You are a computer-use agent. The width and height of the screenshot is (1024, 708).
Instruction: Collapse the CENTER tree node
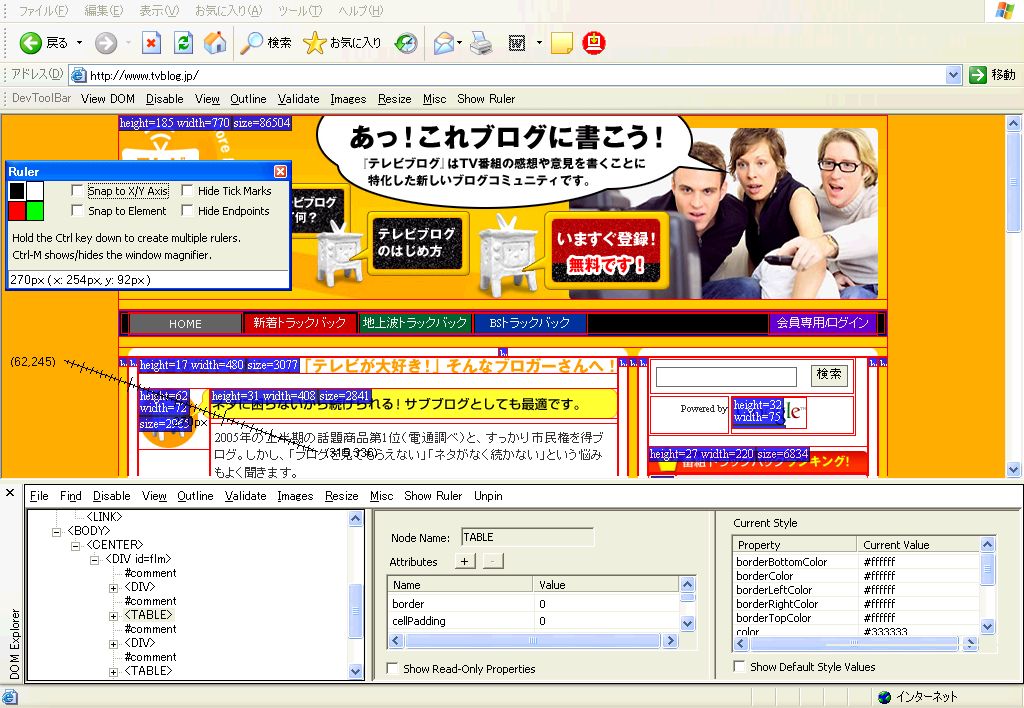(75, 545)
